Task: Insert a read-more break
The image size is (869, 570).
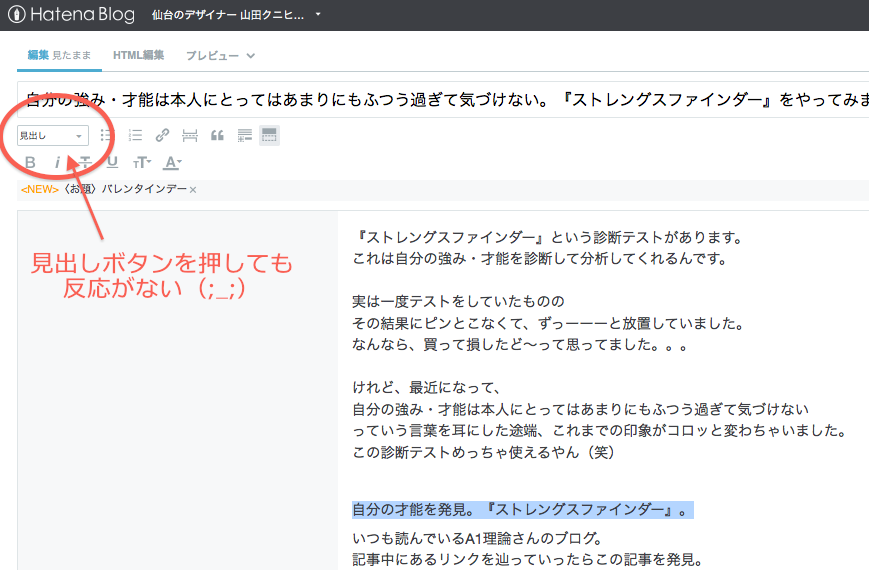Action: tap(190, 135)
